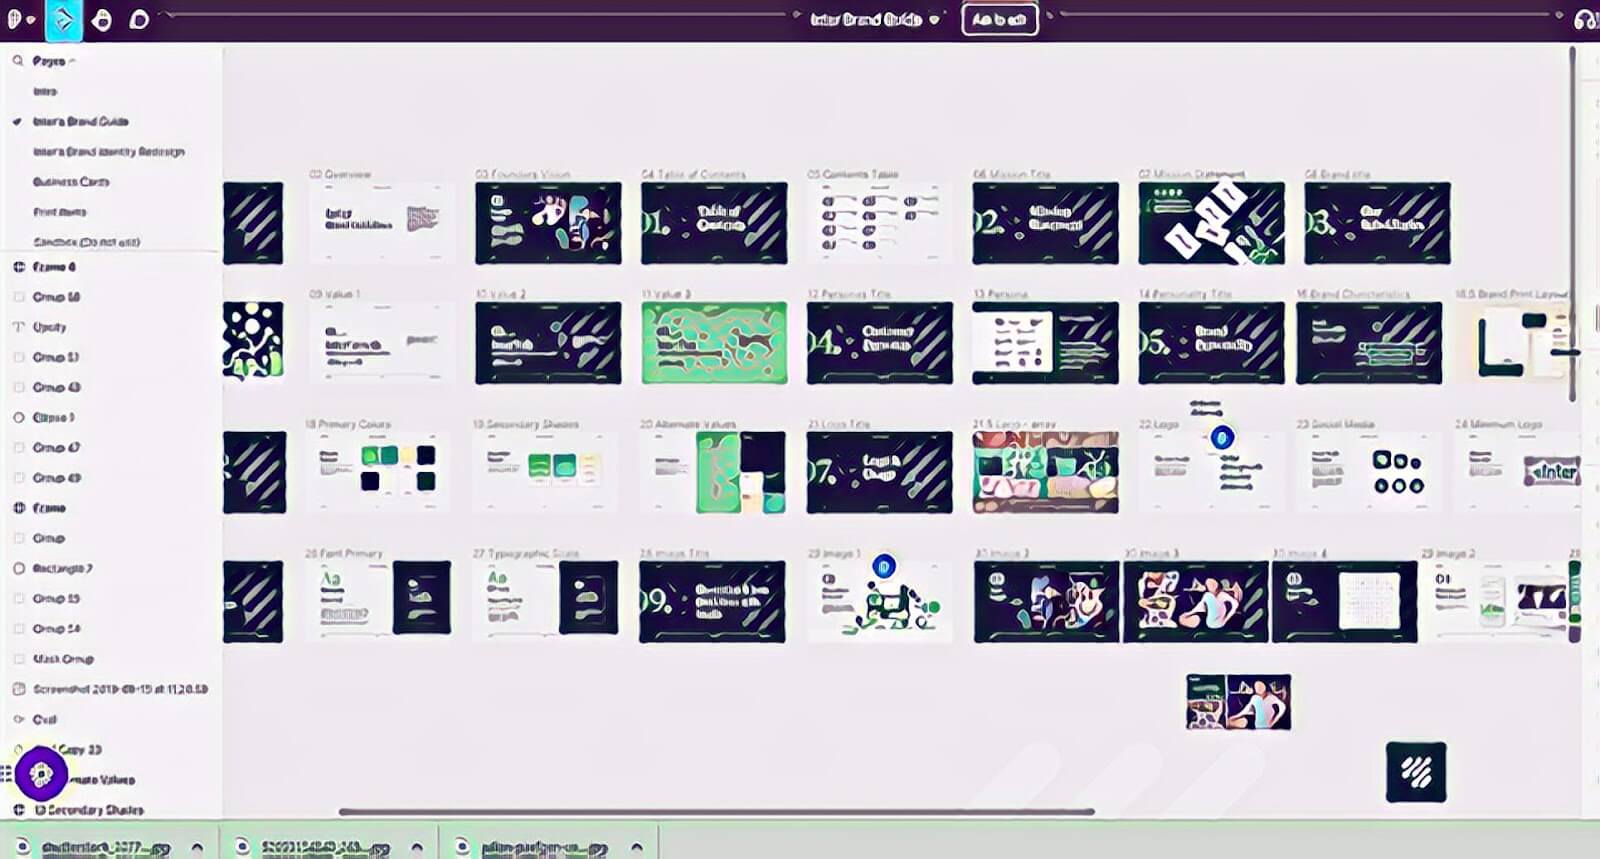Collapse the Pages list chevron
Image resolution: width=1600 pixels, height=859 pixels.
coord(73,61)
